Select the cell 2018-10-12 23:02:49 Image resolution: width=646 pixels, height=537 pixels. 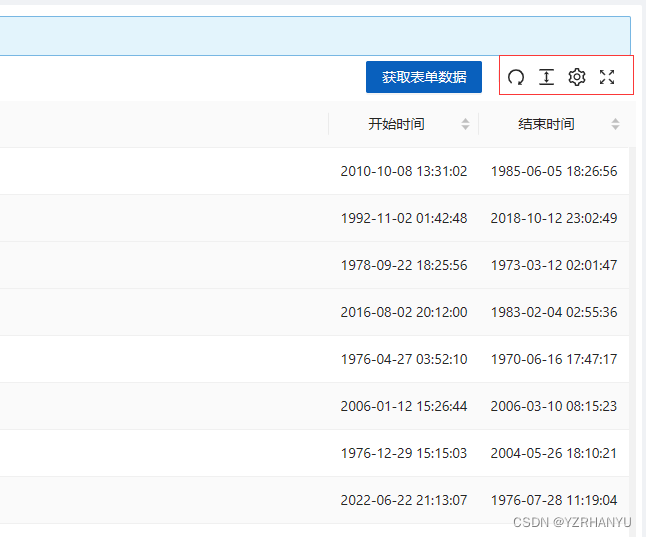click(554, 218)
